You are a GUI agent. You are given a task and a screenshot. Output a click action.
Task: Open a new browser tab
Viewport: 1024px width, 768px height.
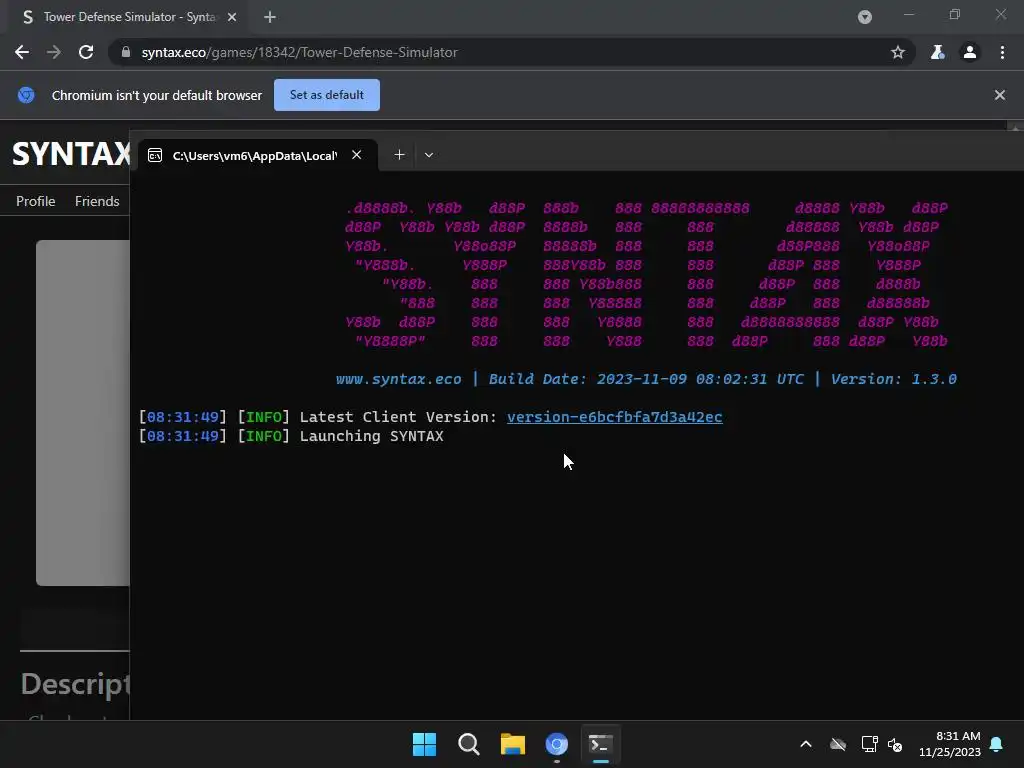point(270,17)
